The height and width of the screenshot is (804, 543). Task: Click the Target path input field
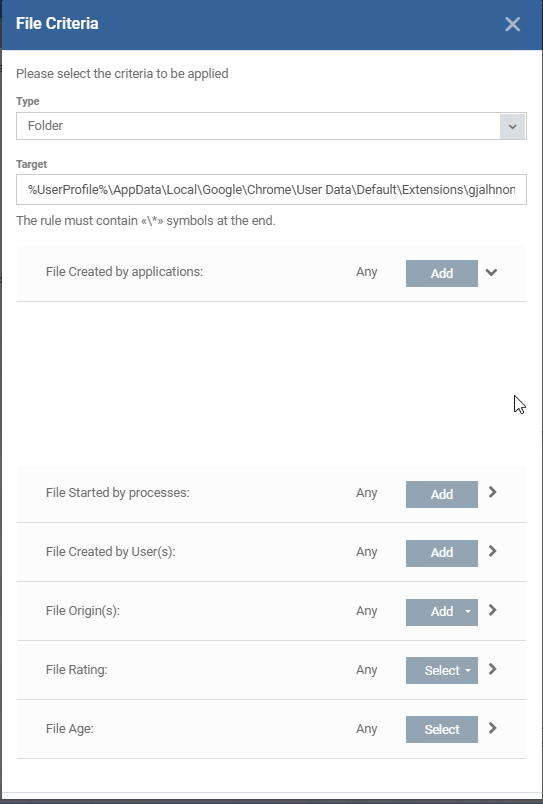tap(271, 190)
